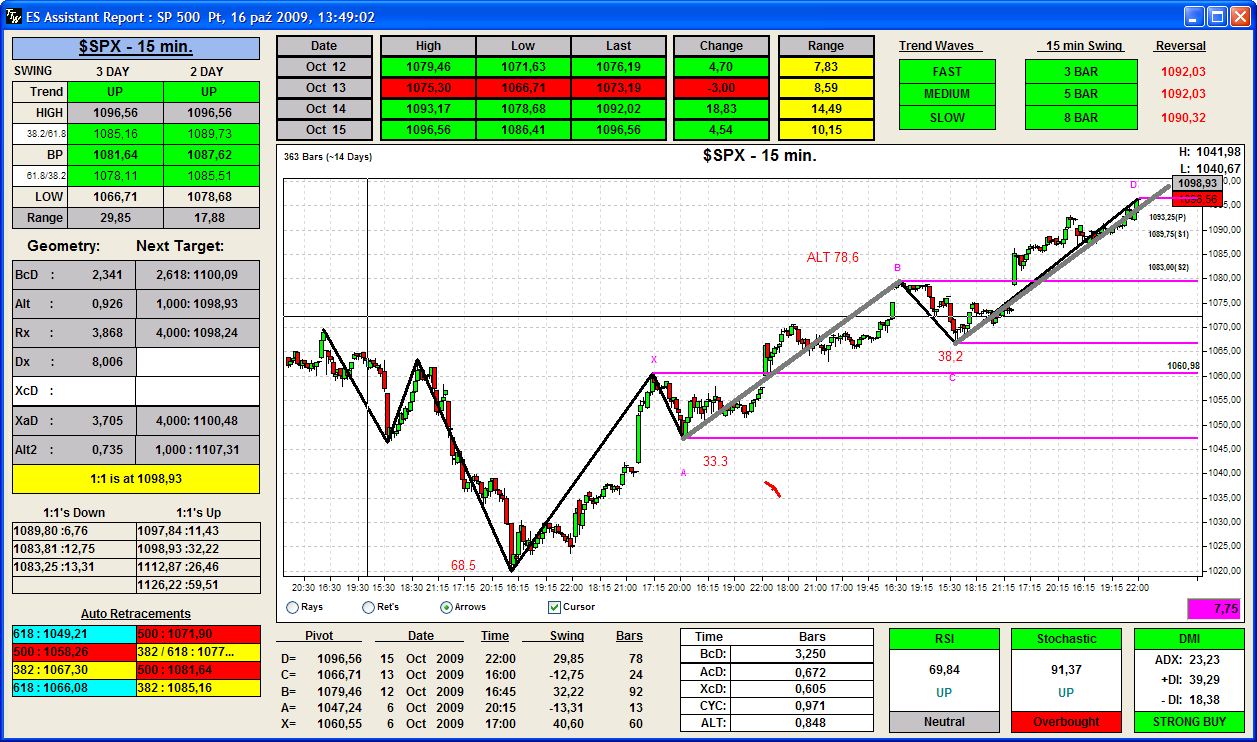This screenshot has height=742, width=1257.
Task: Click the STRONG BUY signal box
Action: tap(1188, 721)
